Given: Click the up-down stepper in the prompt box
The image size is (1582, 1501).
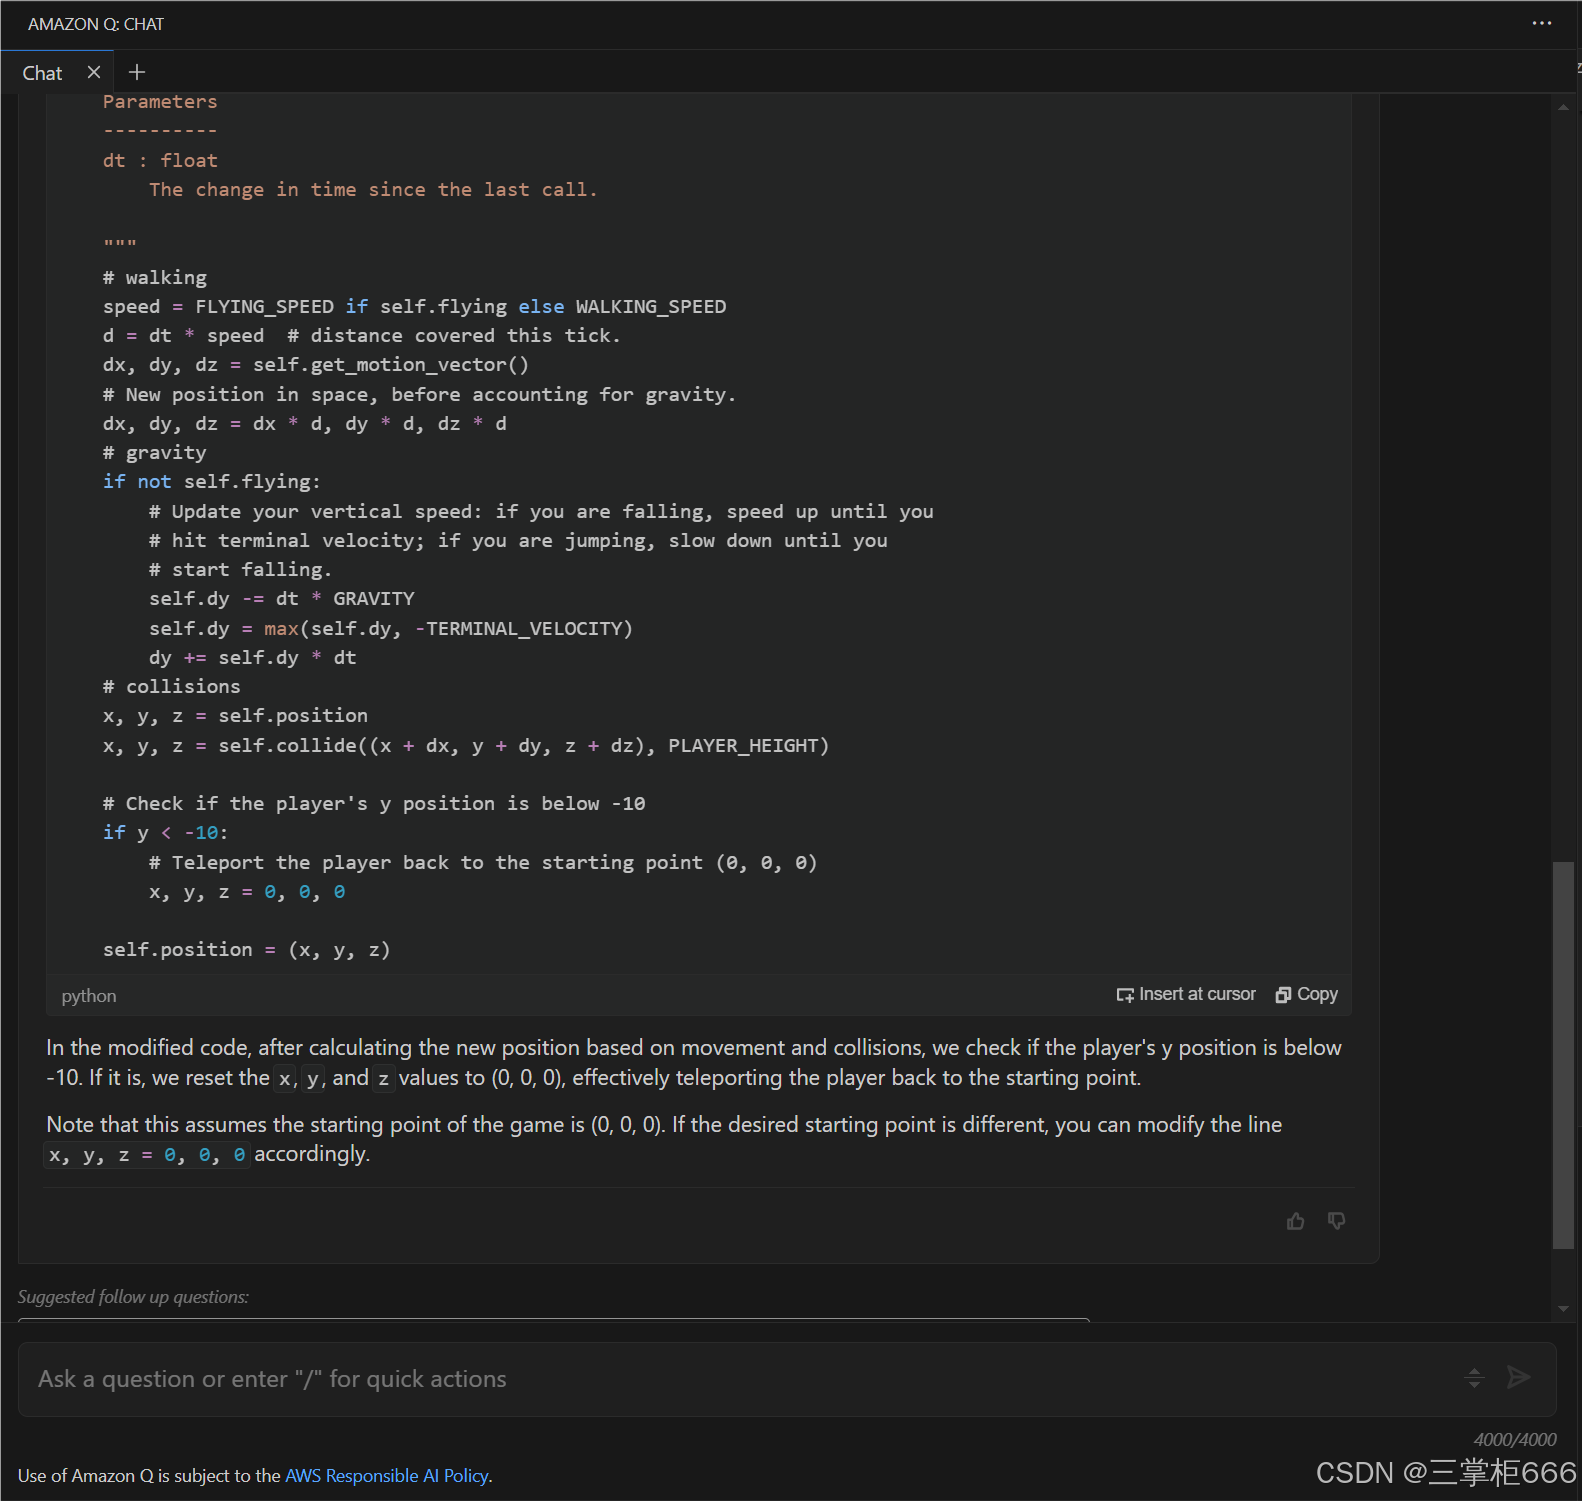Looking at the screenshot, I should [x=1473, y=1378].
